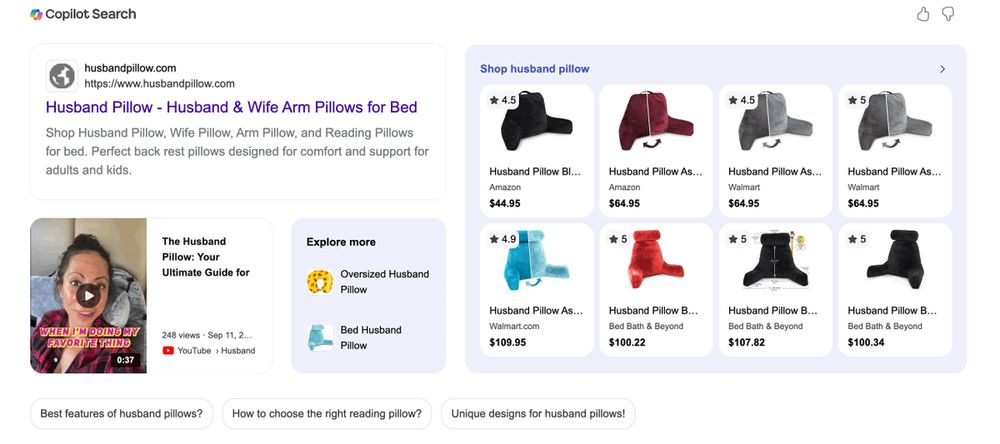This screenshot has height=444, width=1000.
Task: Click the thumbs down feedback icon
Action: pyautogui.click(x=948, y=14)
